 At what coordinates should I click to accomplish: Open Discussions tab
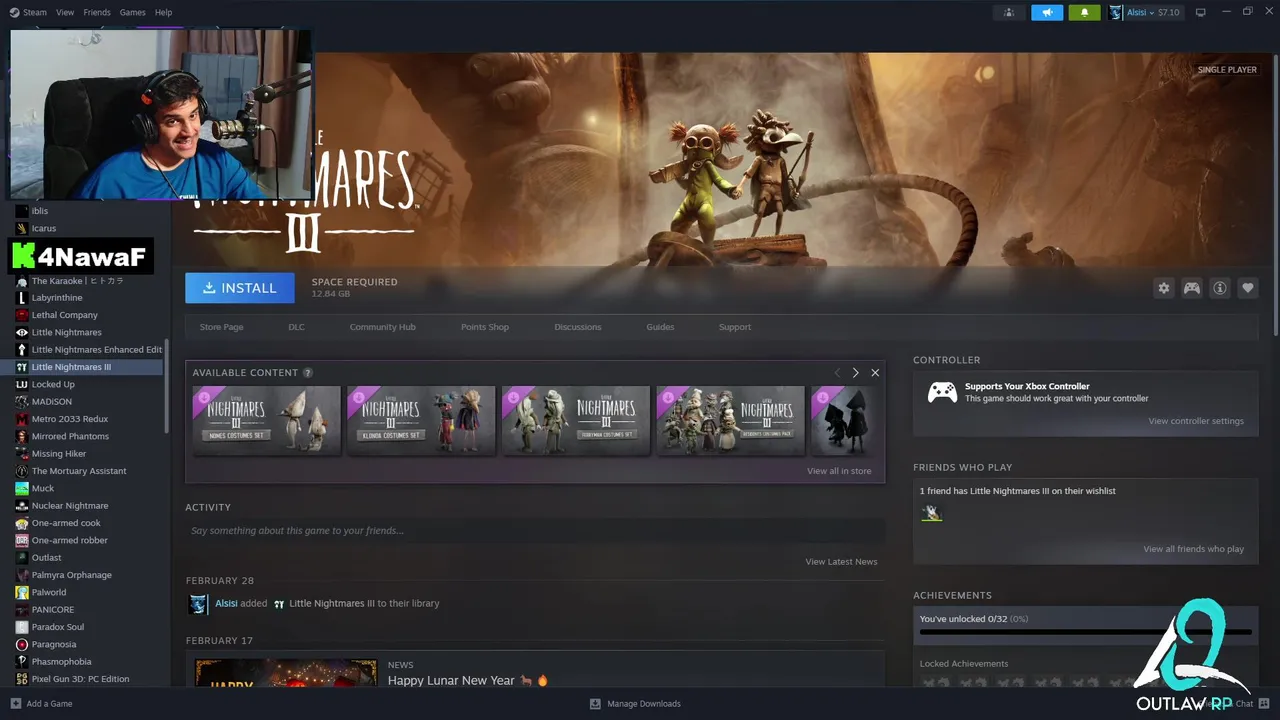(x=578, y=327)
